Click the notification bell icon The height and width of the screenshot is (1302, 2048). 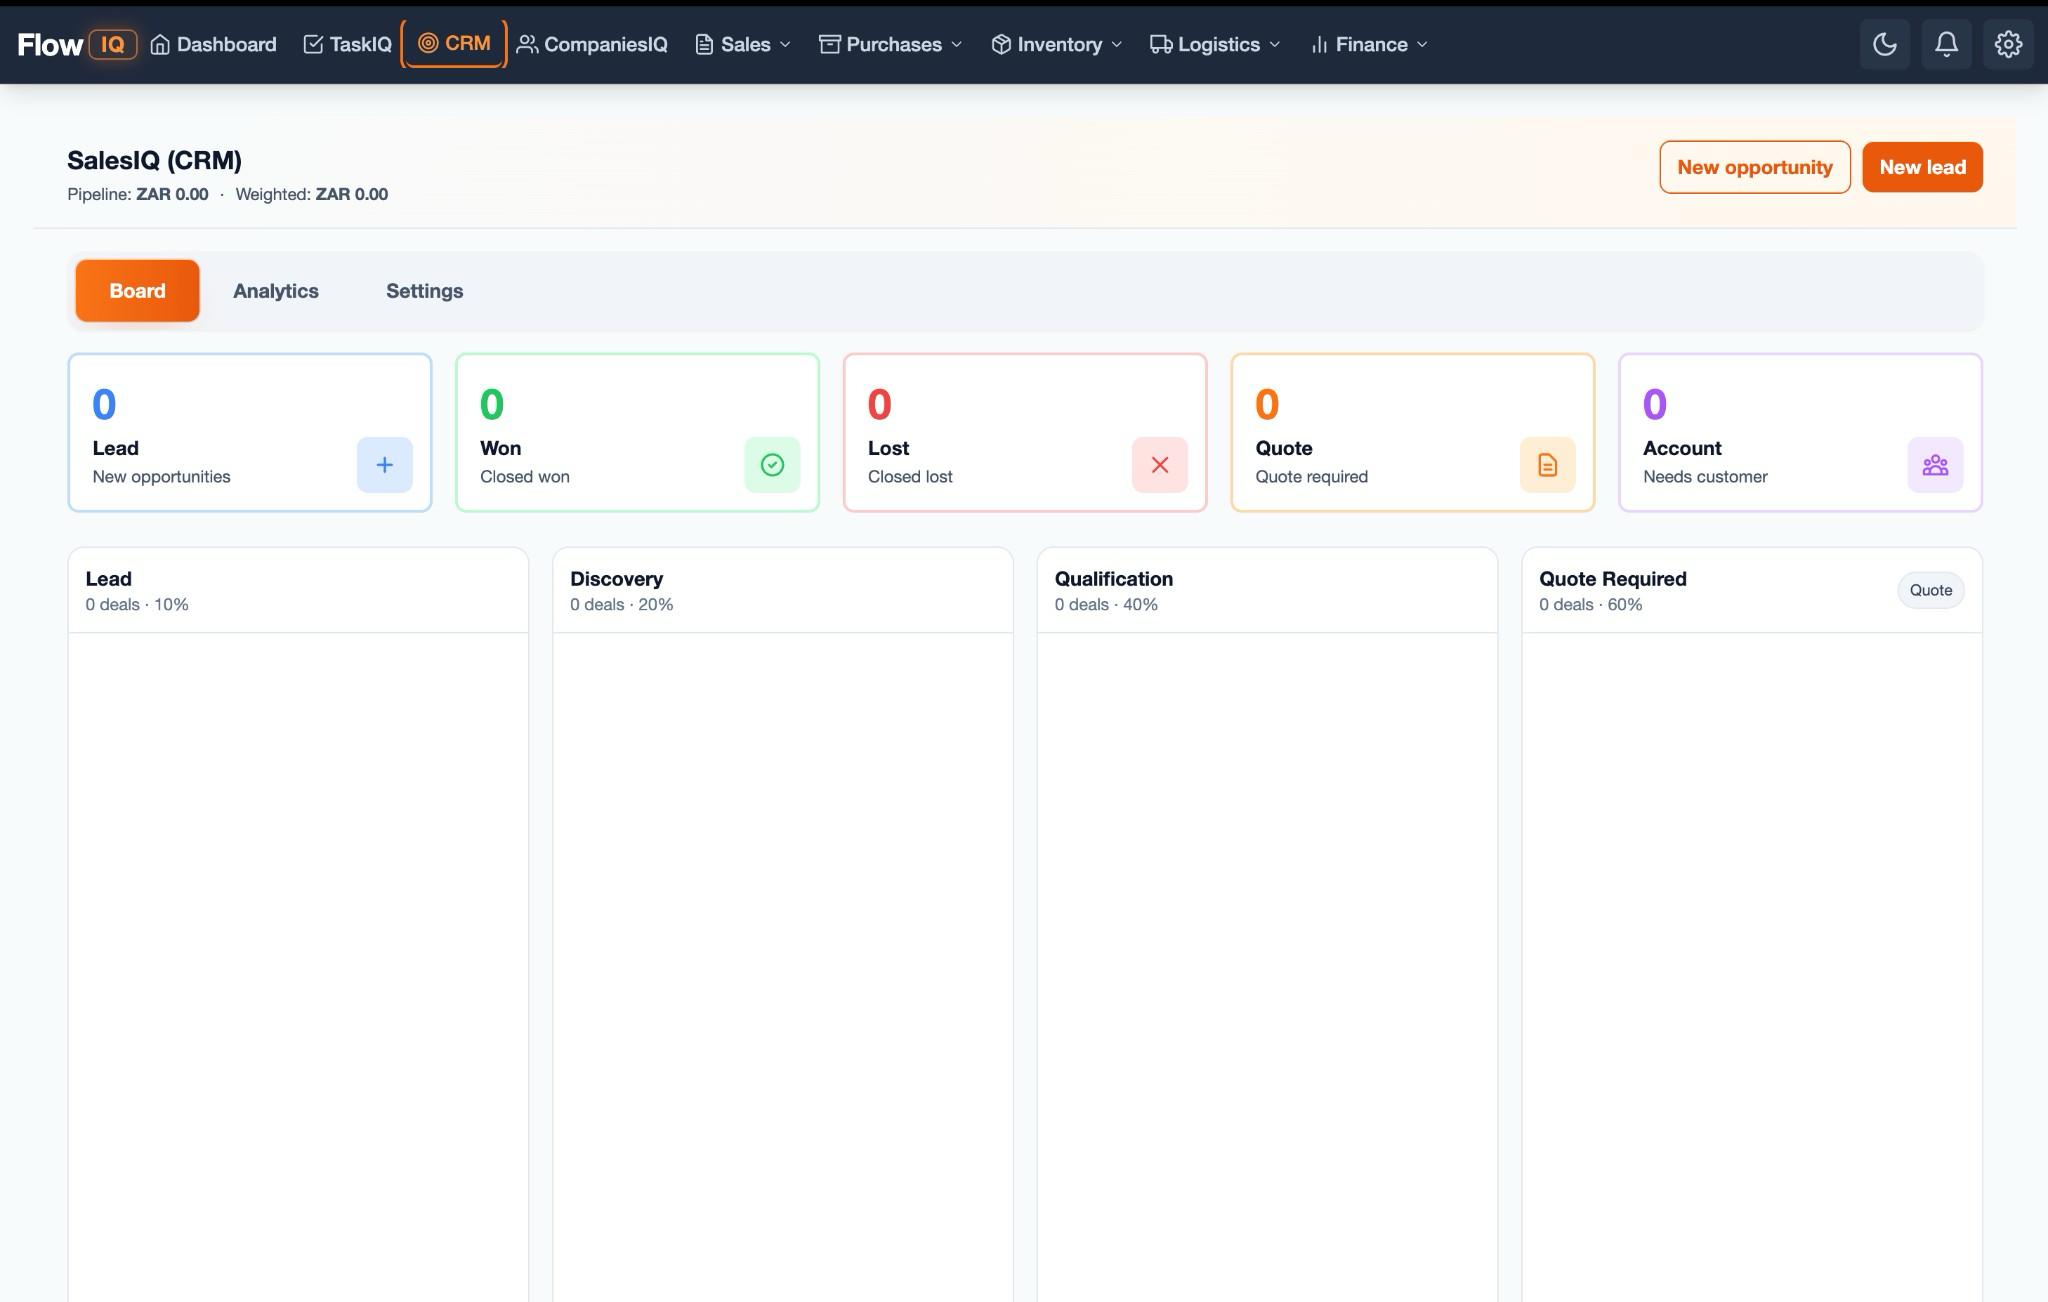1947,44
